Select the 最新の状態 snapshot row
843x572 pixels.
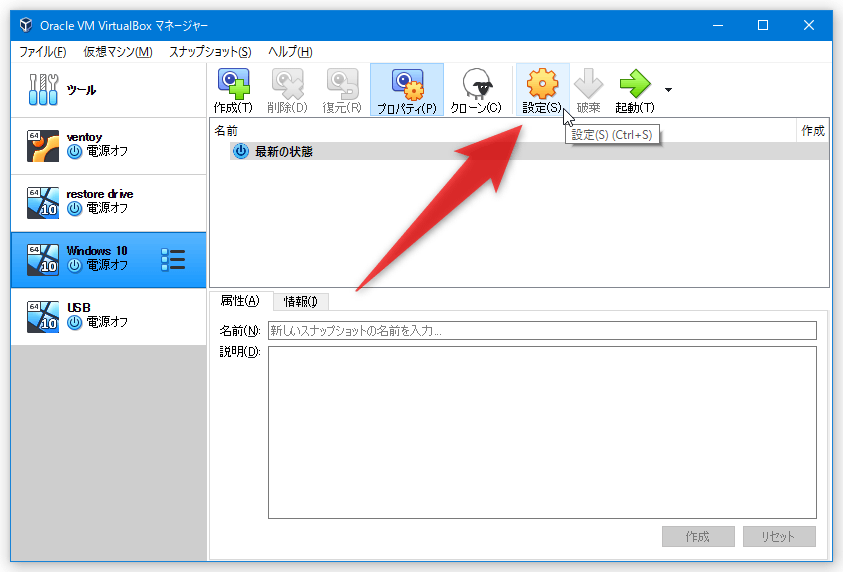coord(529,151)
